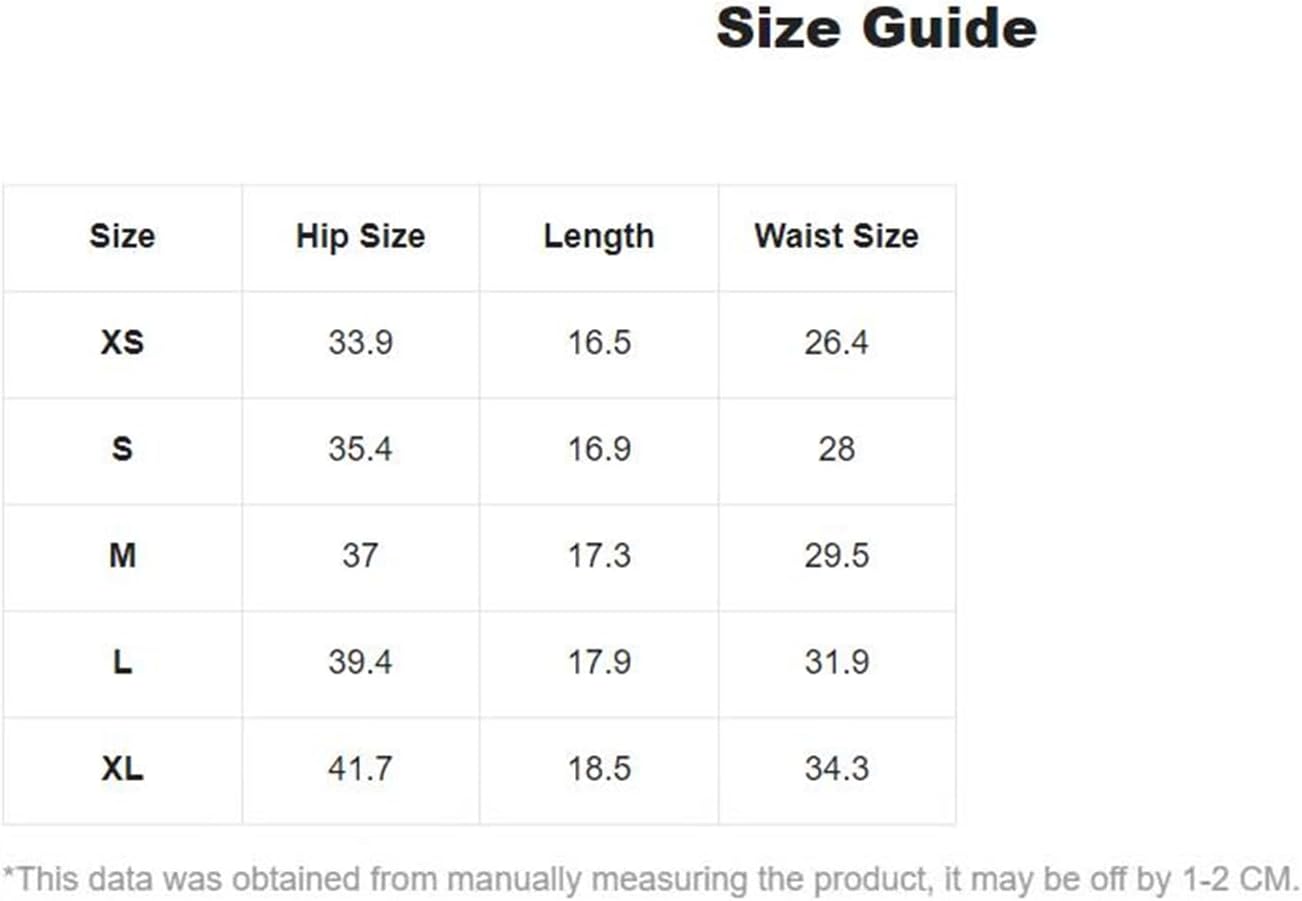Select the XL size row label
Image resolution: width=1302 pixels, height=901 pixels.
pos(122,769)
